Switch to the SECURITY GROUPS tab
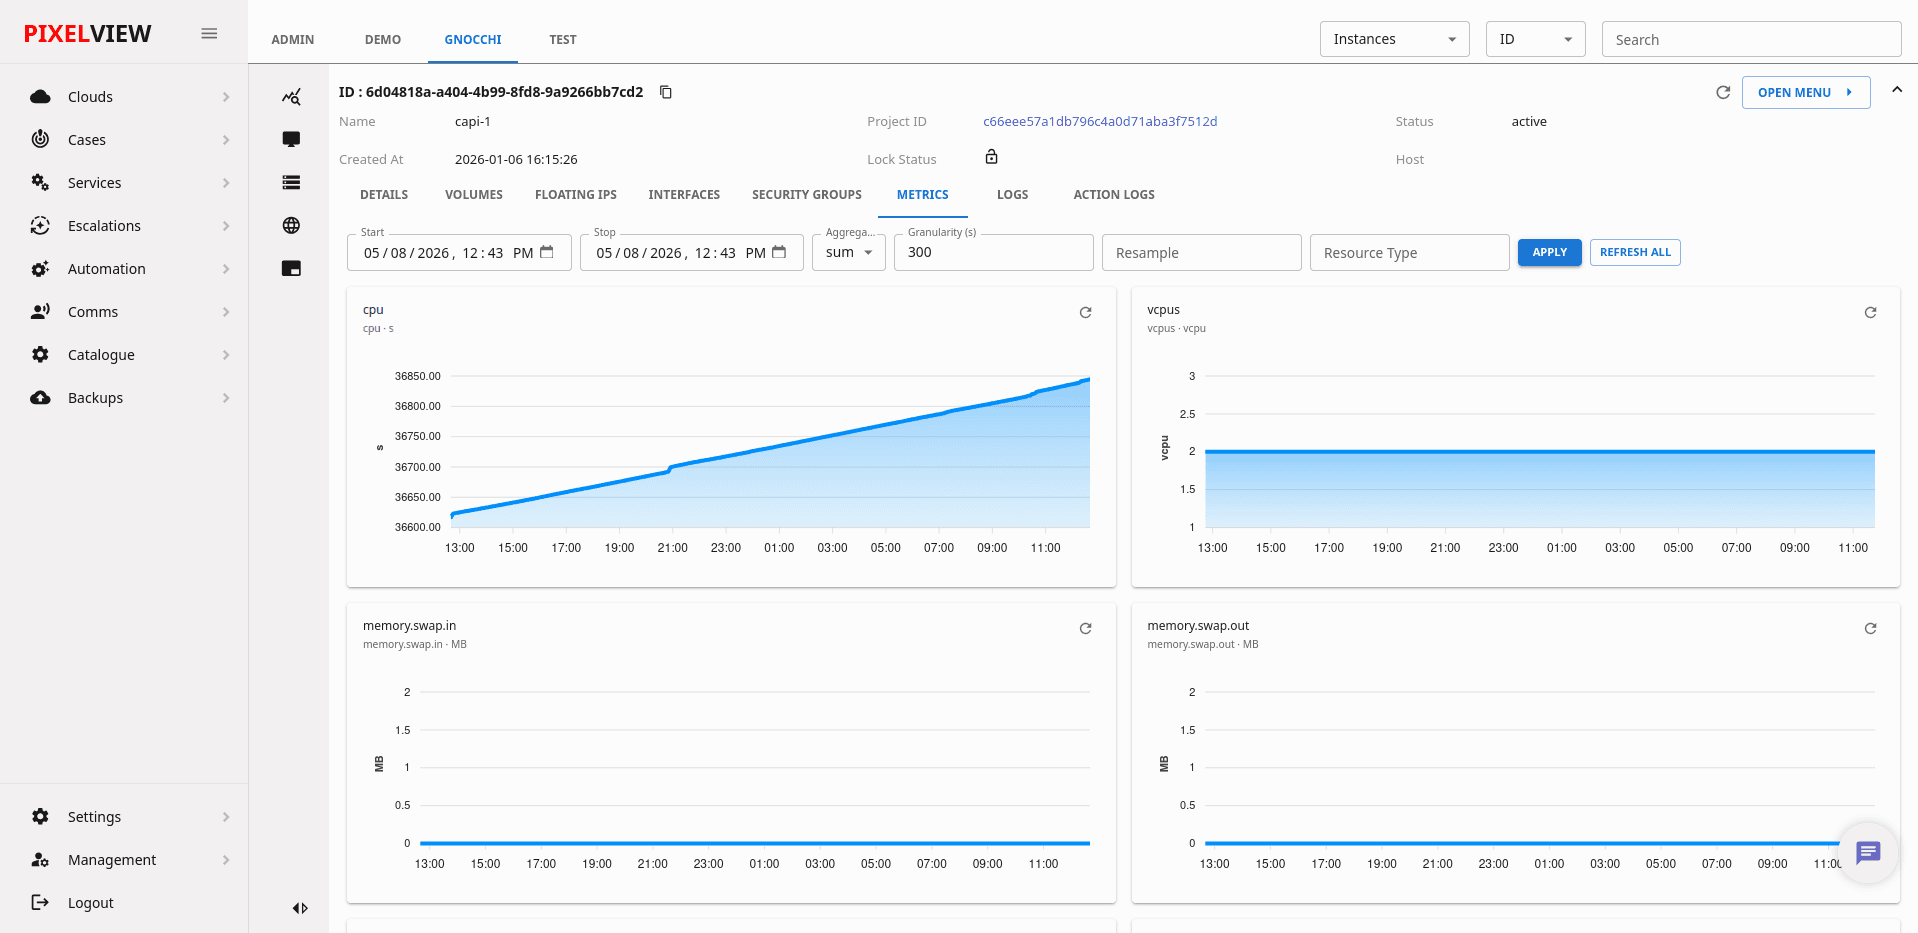Image resolution: width=1918 pixels, height=933 pixels. coord(806,195)
